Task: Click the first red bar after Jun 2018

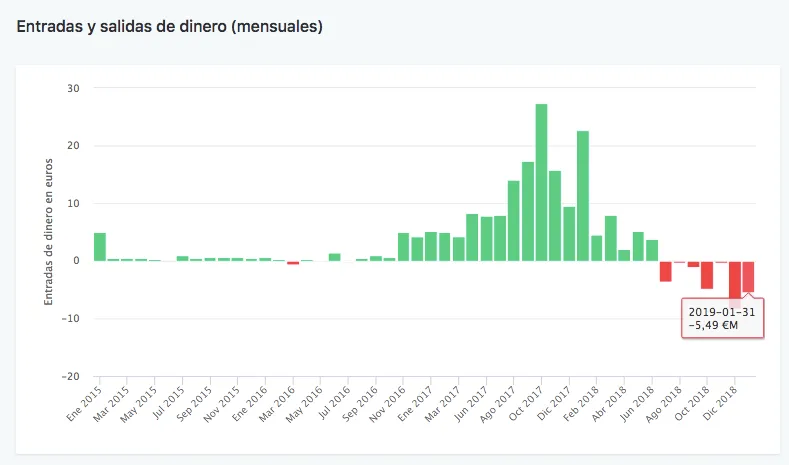Action: (665, 271)
